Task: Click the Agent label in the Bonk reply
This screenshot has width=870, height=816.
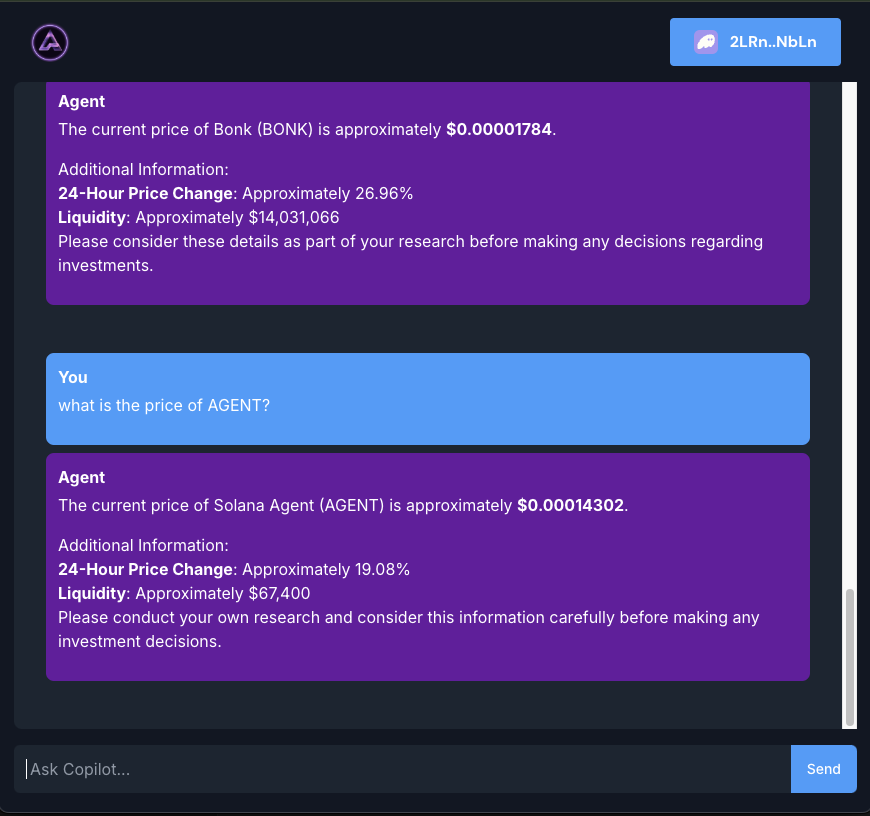Action: click(82, 102)
